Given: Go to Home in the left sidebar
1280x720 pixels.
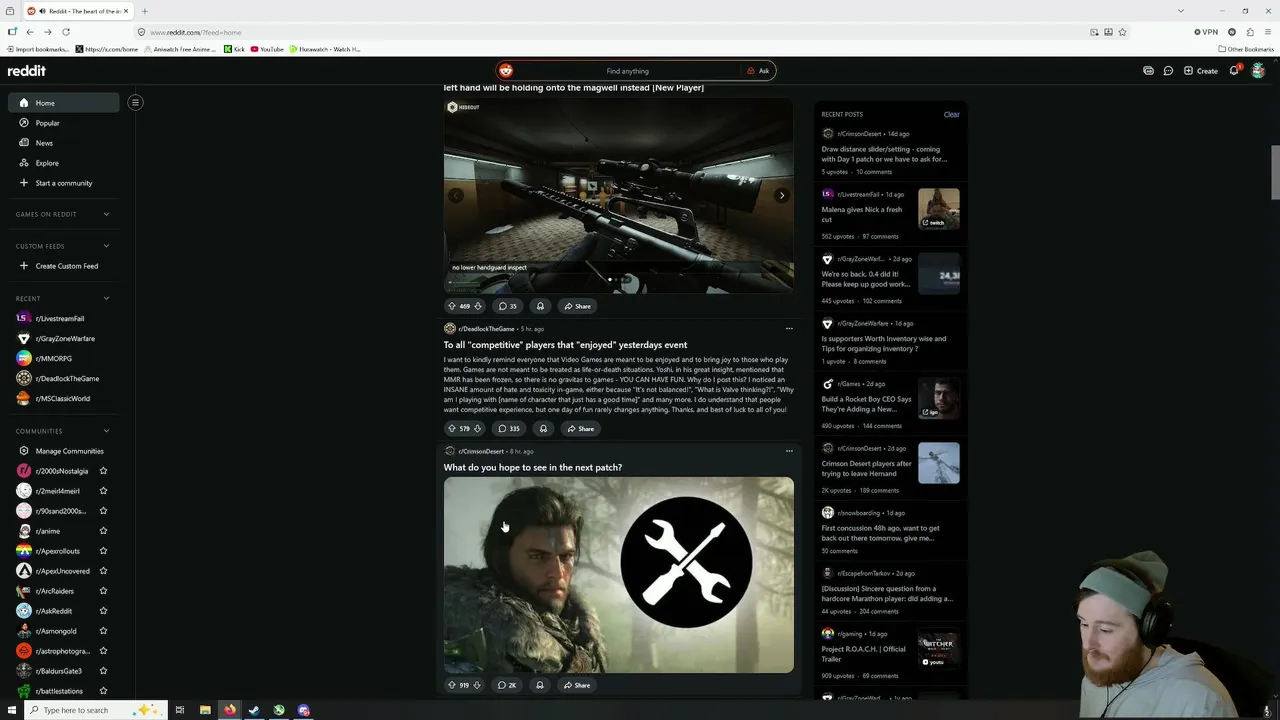Looking at the screenshot, I should click(64, 103).
